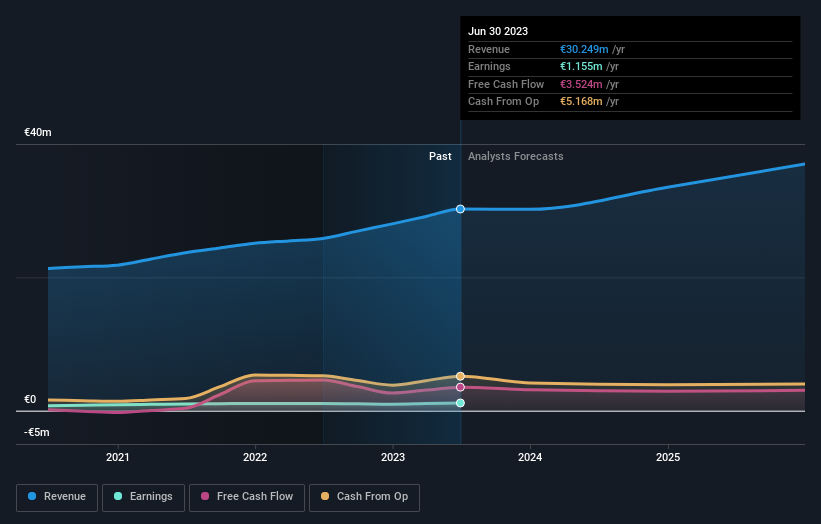The image size is (821, 524).
Task: Click the €40m y-axis label
Action: [x=38, y=132]
